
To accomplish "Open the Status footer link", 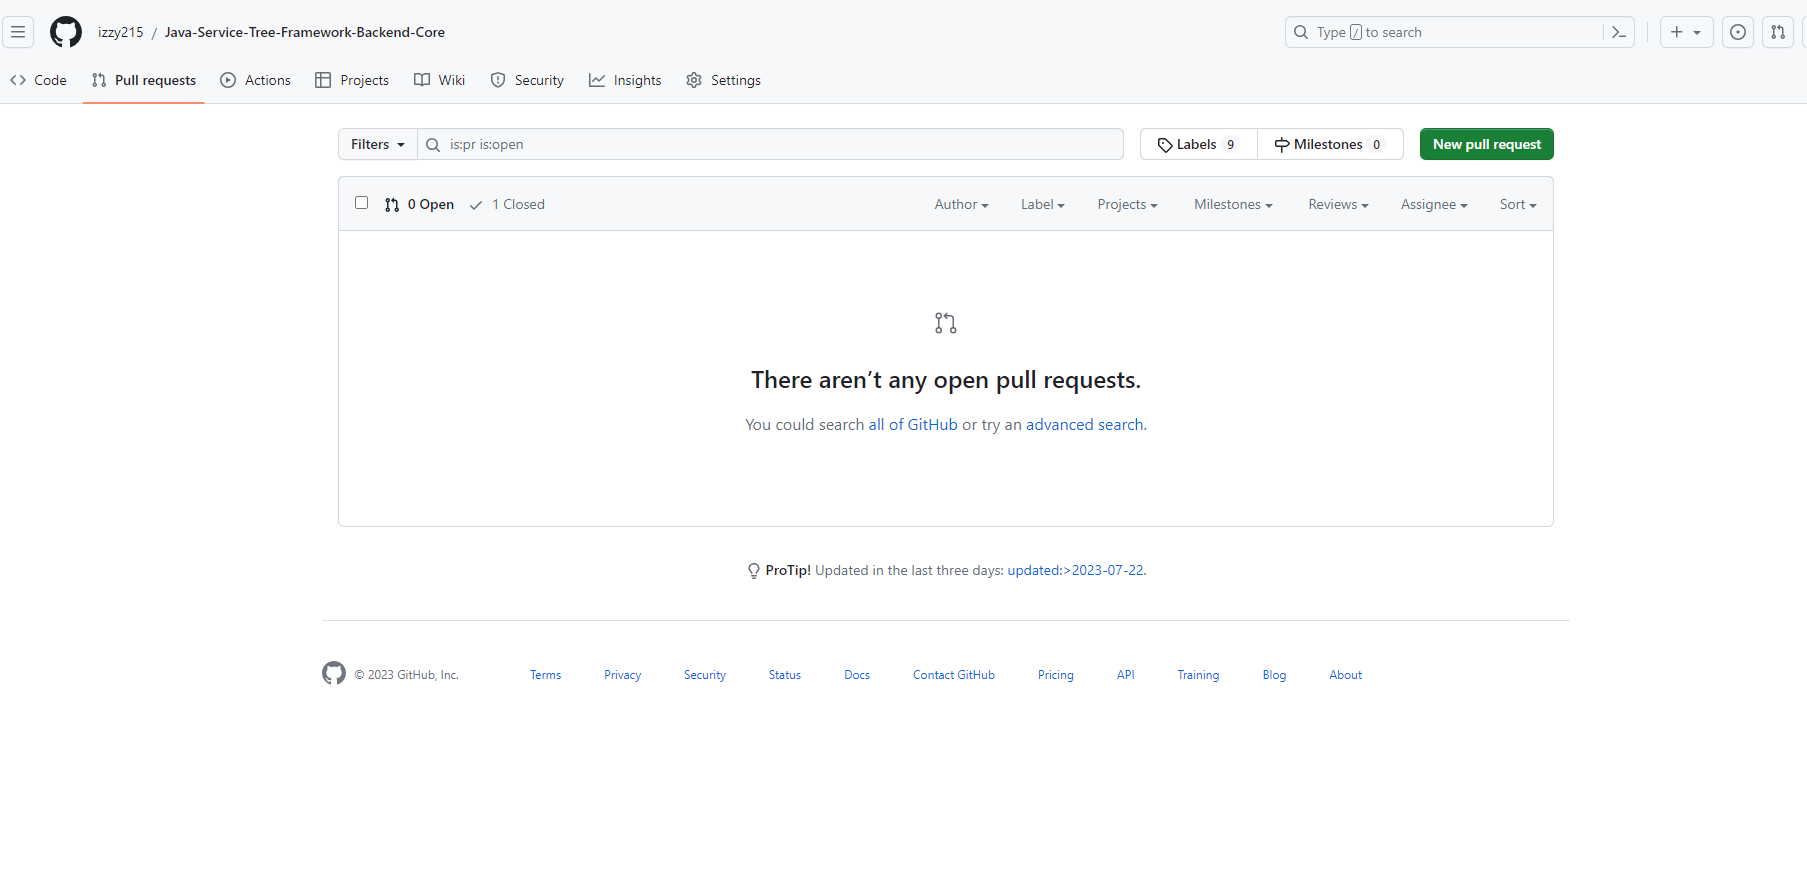I will [785, 675].
